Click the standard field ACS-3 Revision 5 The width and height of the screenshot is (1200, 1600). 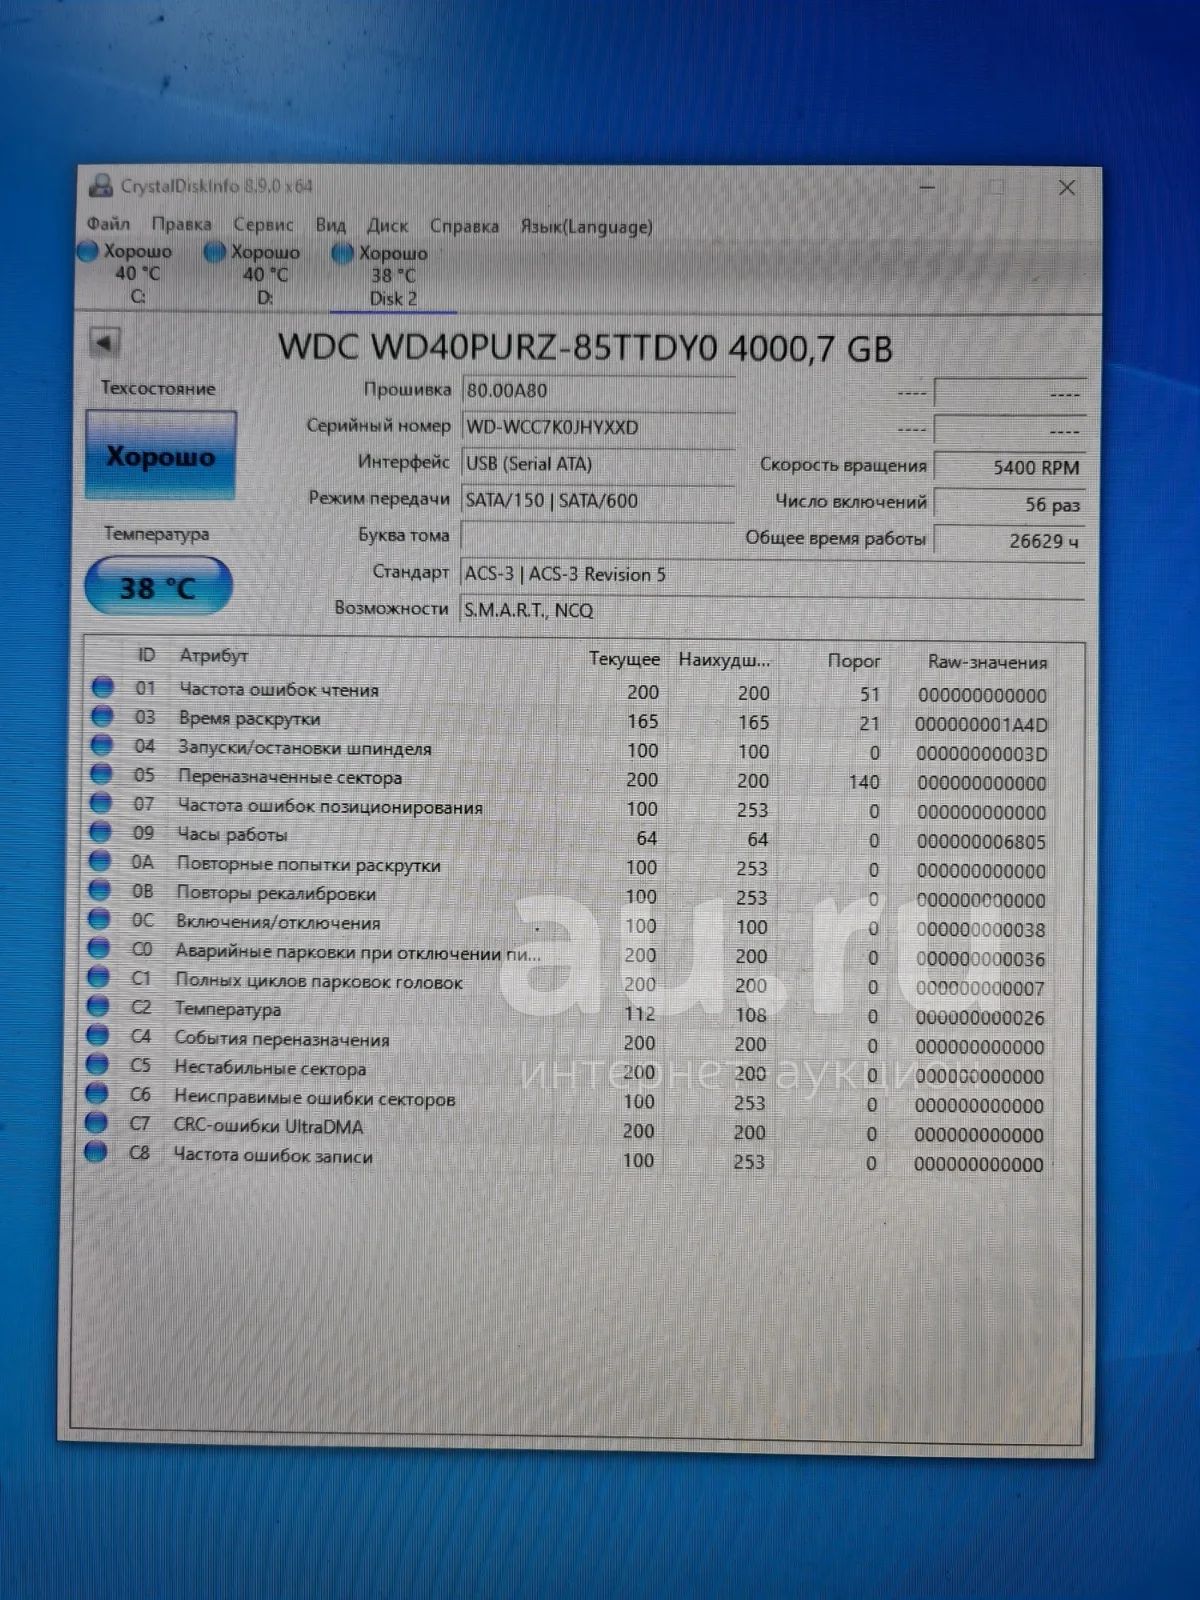[x=773, y=574]
